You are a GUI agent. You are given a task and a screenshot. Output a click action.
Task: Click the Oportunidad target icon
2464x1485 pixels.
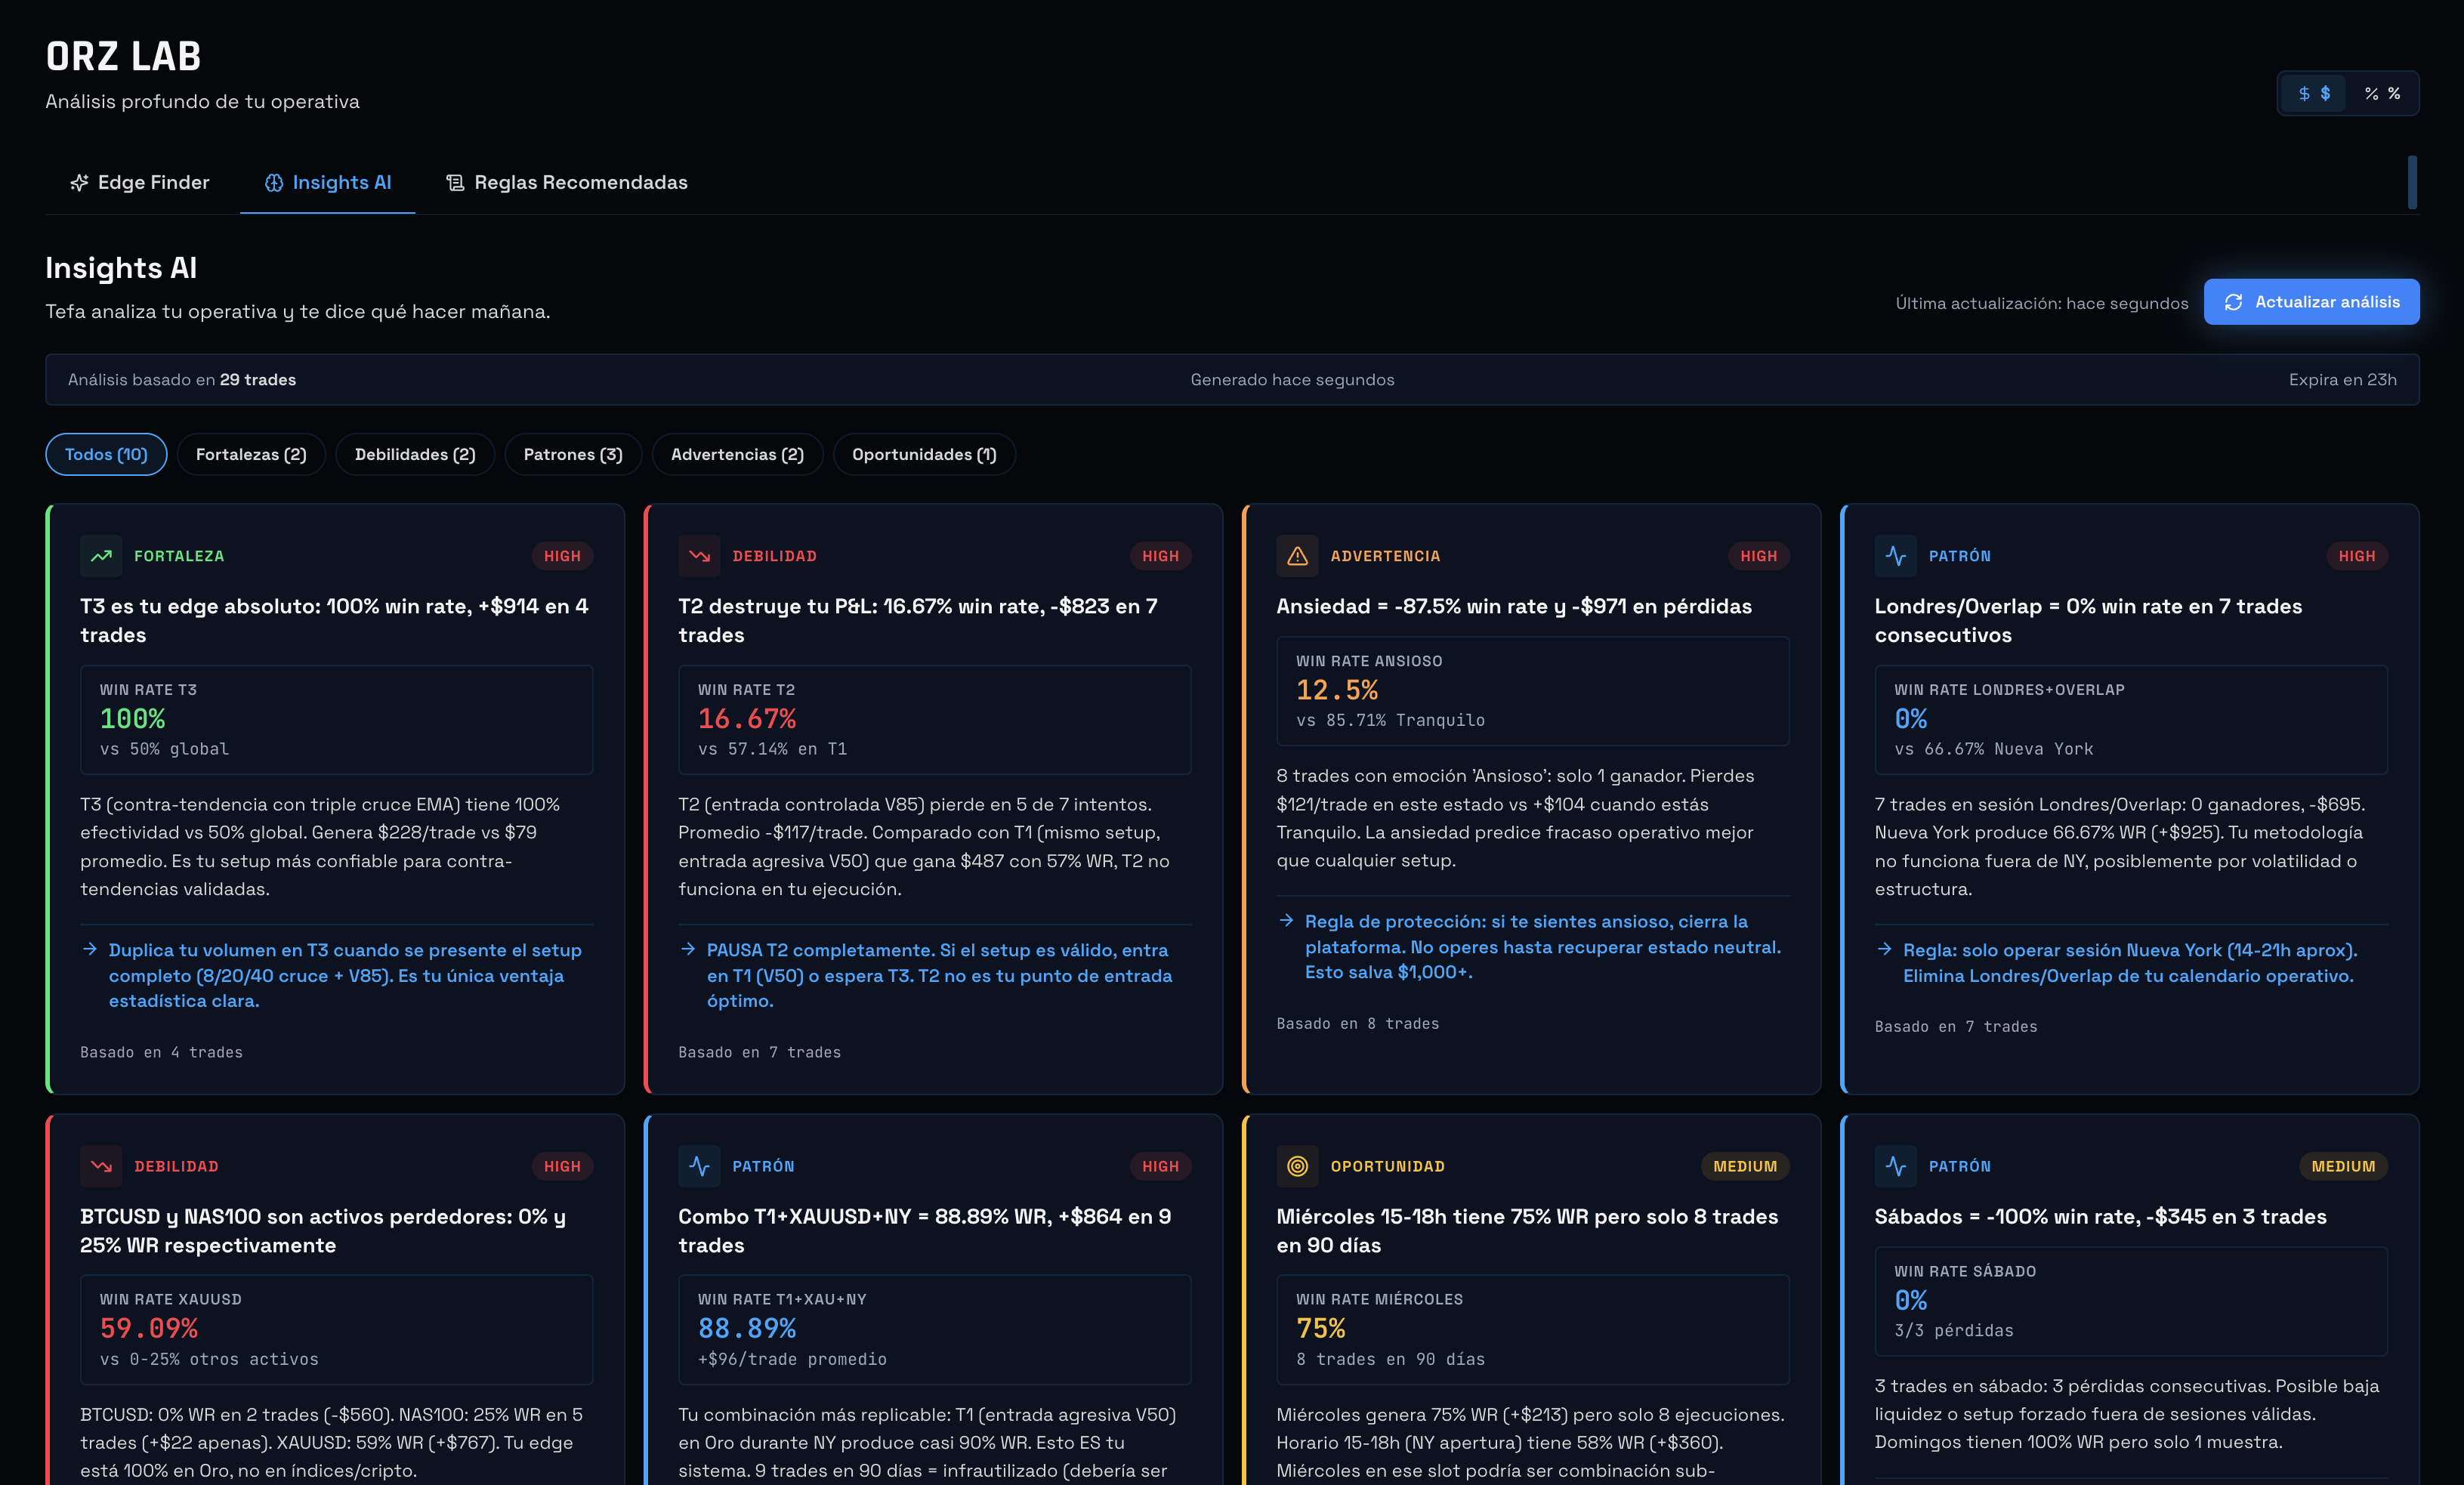[1297, 1166]
